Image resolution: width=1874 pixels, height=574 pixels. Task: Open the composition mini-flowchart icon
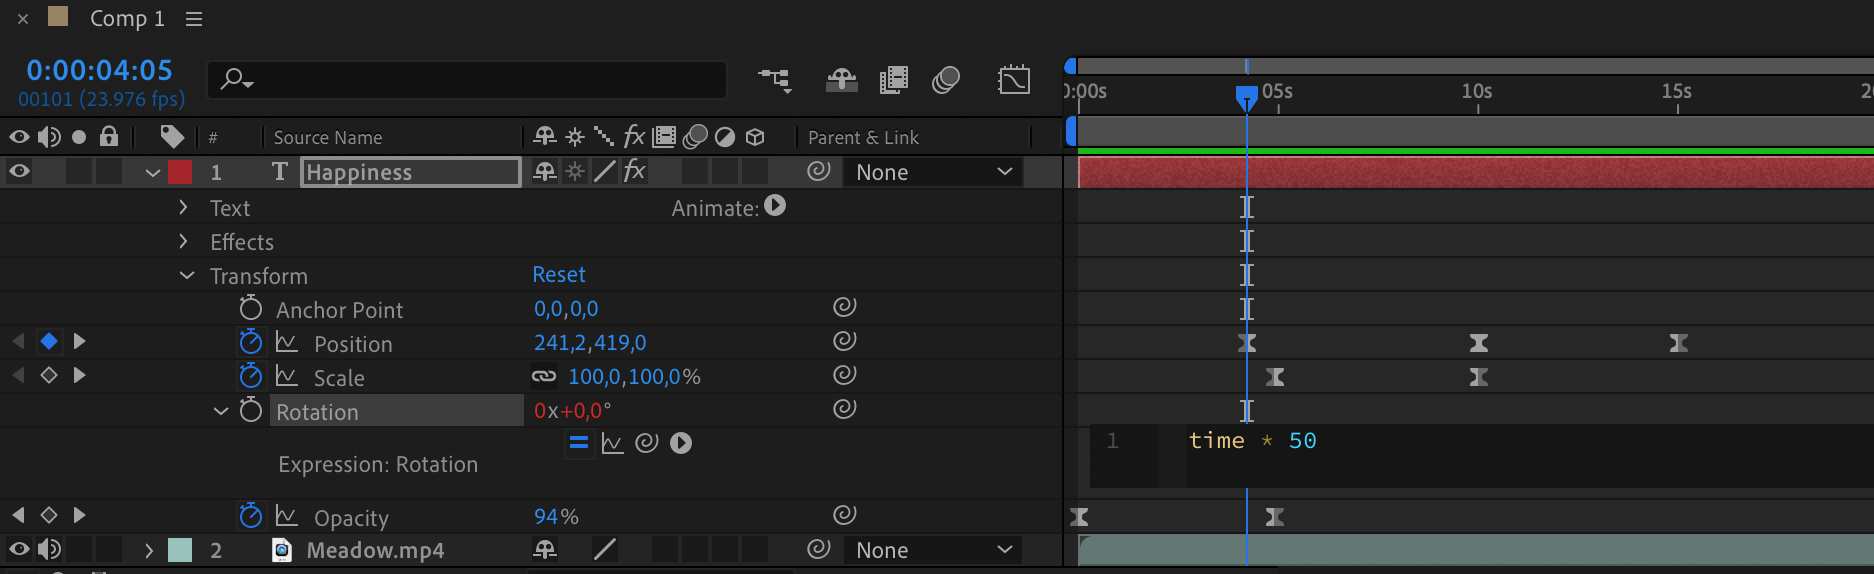774,80
